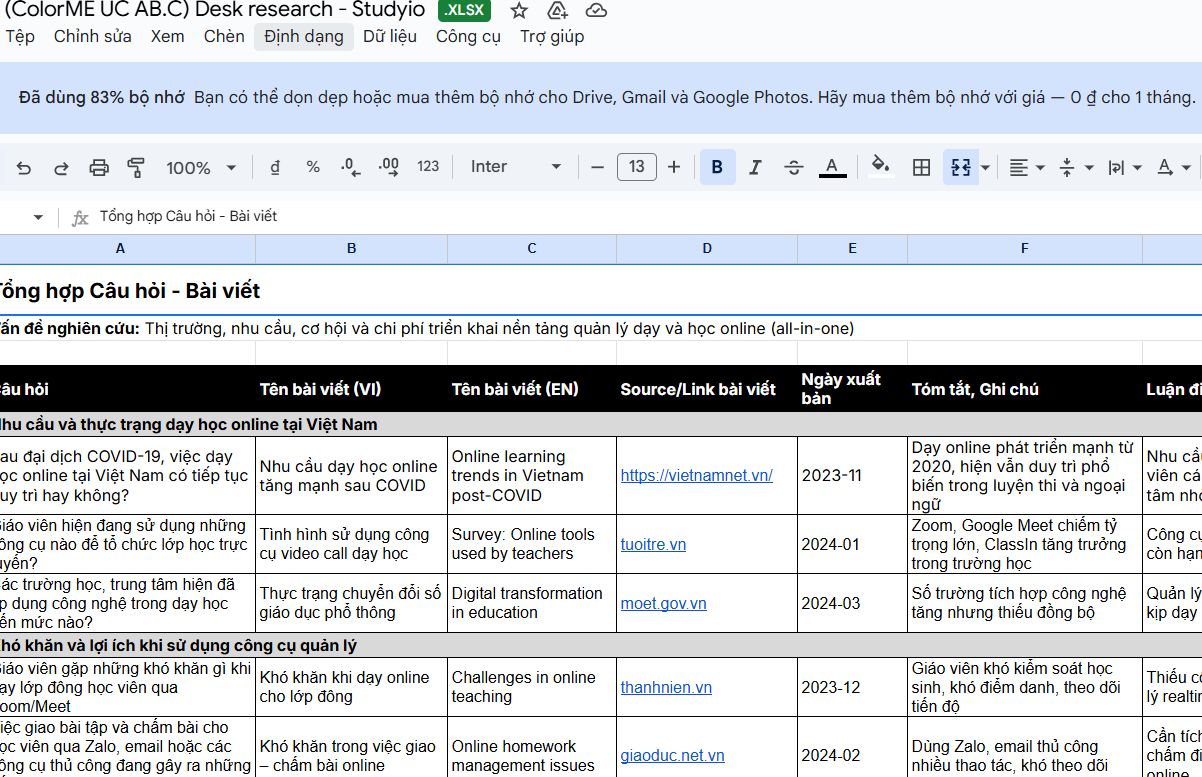Click the Redo arrow icon
The width and height of the screenshot is (1202, 777).
coord(61,167)
